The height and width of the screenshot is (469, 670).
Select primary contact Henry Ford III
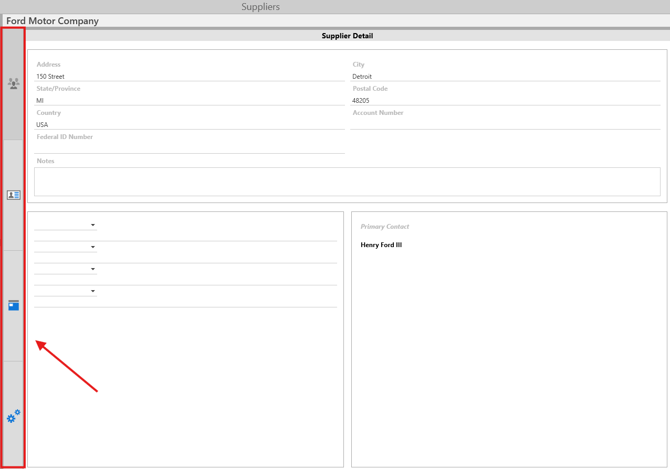(381, 245)
